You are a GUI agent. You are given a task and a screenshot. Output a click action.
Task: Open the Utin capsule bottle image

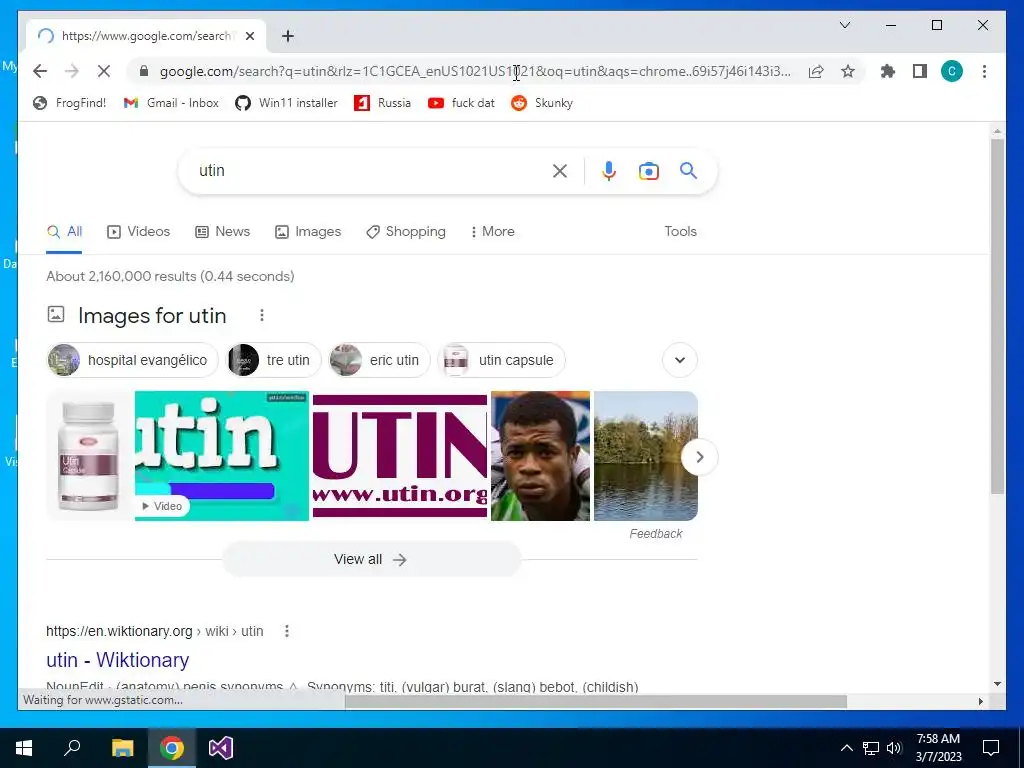click(x=89, y=456)
